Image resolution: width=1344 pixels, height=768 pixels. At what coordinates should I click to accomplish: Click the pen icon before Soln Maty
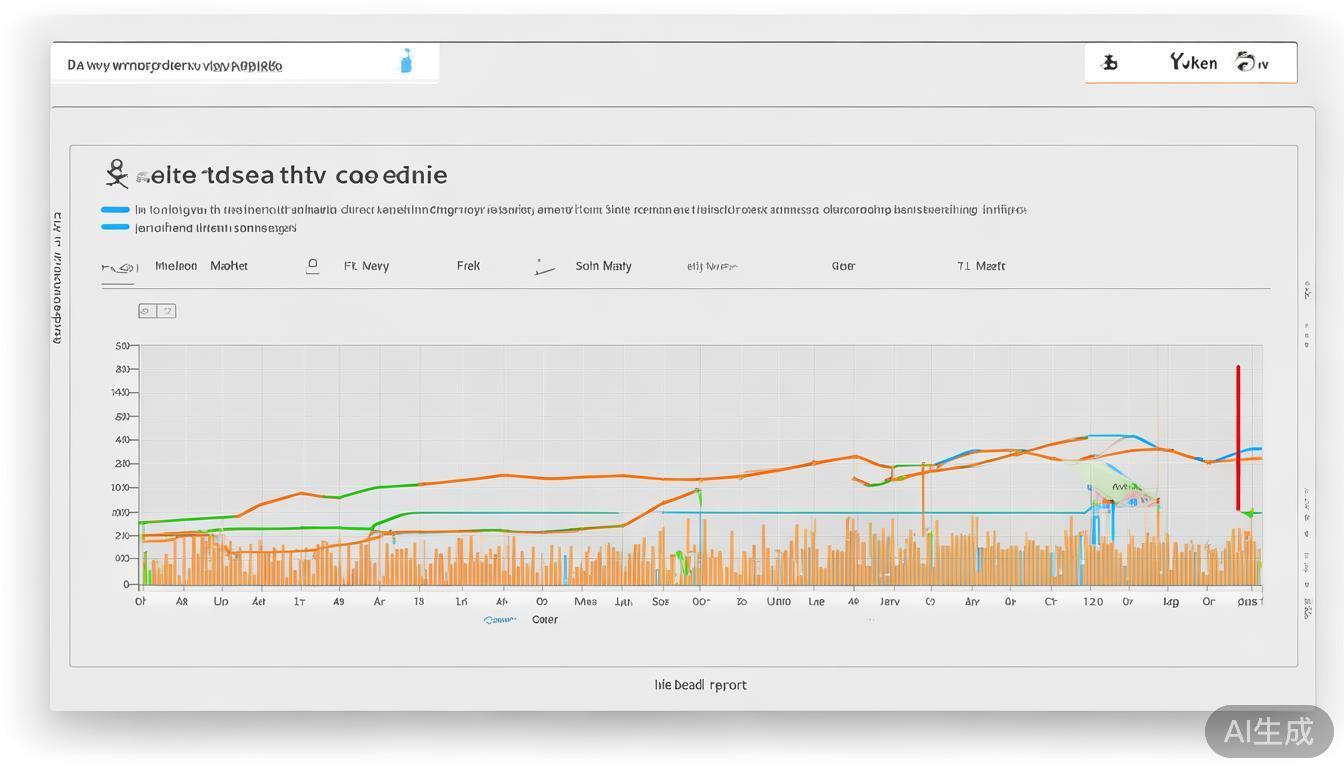[x=544, y=267]
